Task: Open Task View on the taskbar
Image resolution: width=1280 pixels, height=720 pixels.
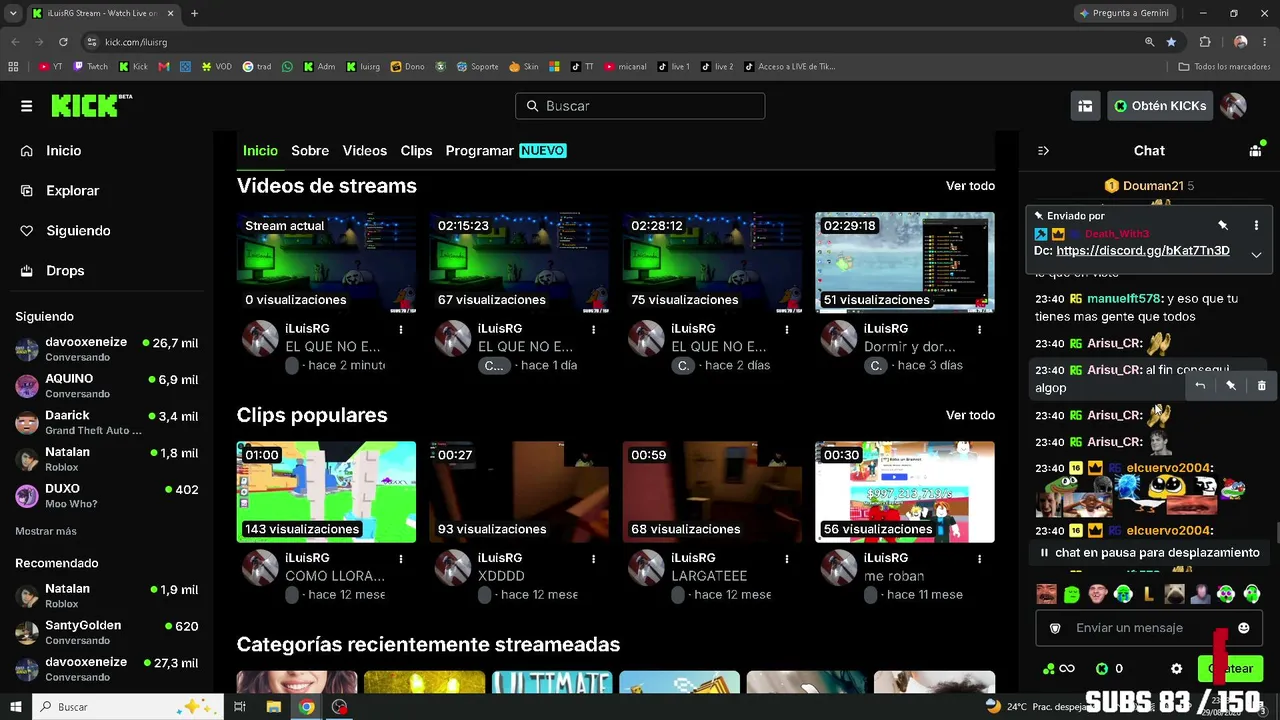Action: click(240, 707)
